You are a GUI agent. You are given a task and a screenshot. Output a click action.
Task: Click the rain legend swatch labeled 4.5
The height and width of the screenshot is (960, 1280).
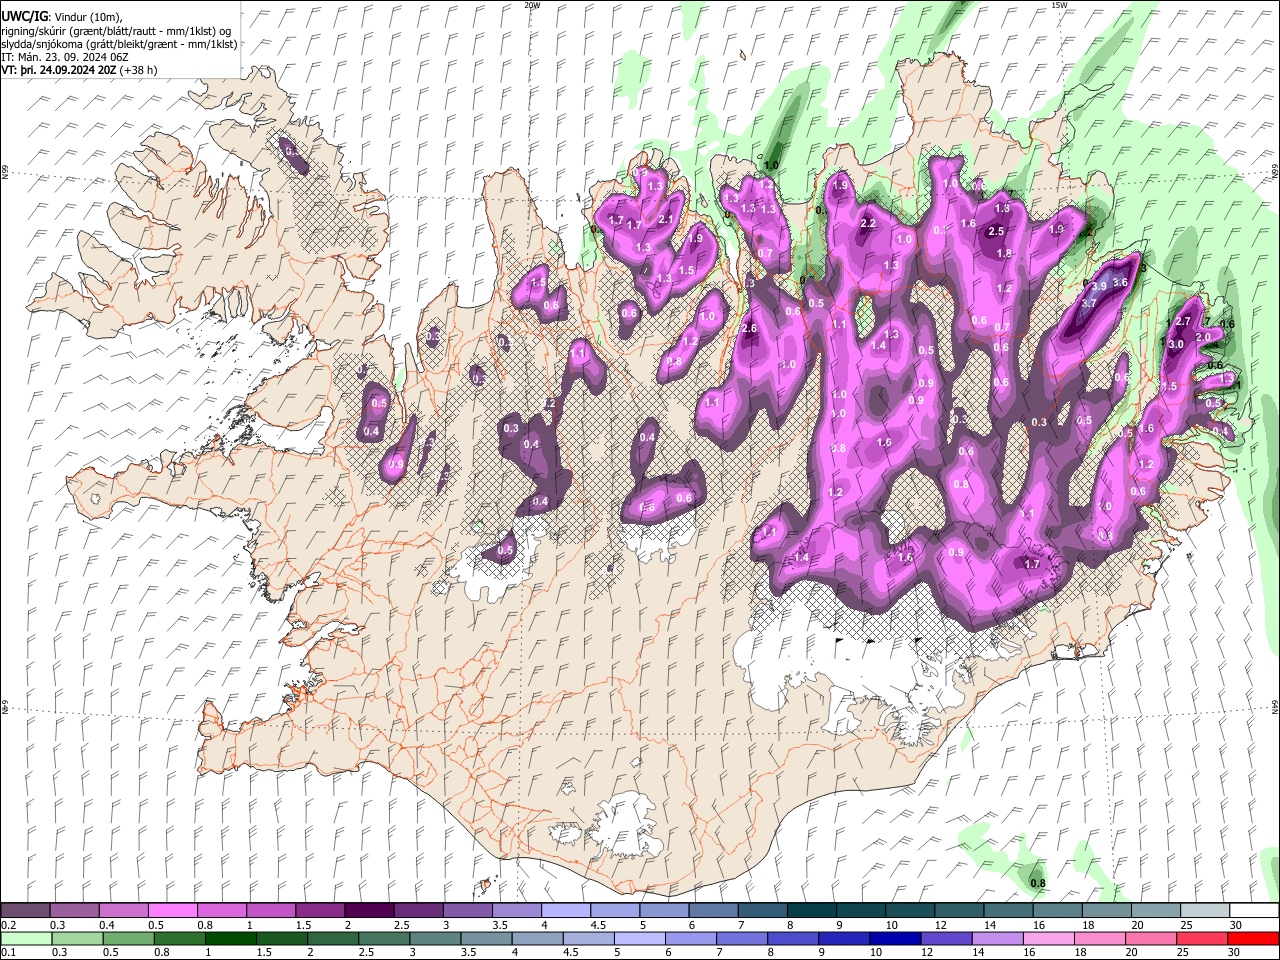click(x=587, y=938)
